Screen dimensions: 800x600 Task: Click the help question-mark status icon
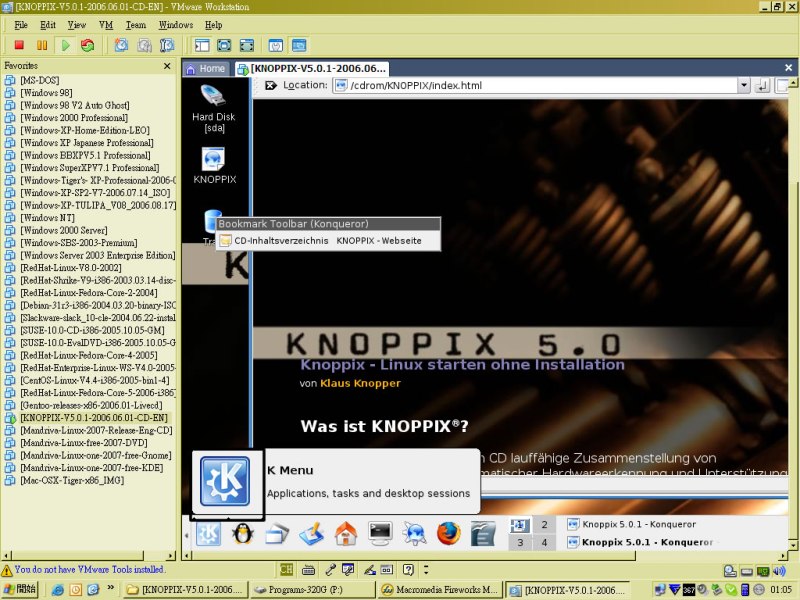[408, 569]
